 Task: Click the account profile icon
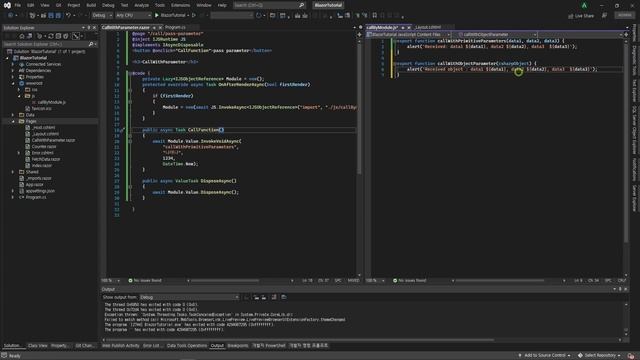tap(584, 5)
